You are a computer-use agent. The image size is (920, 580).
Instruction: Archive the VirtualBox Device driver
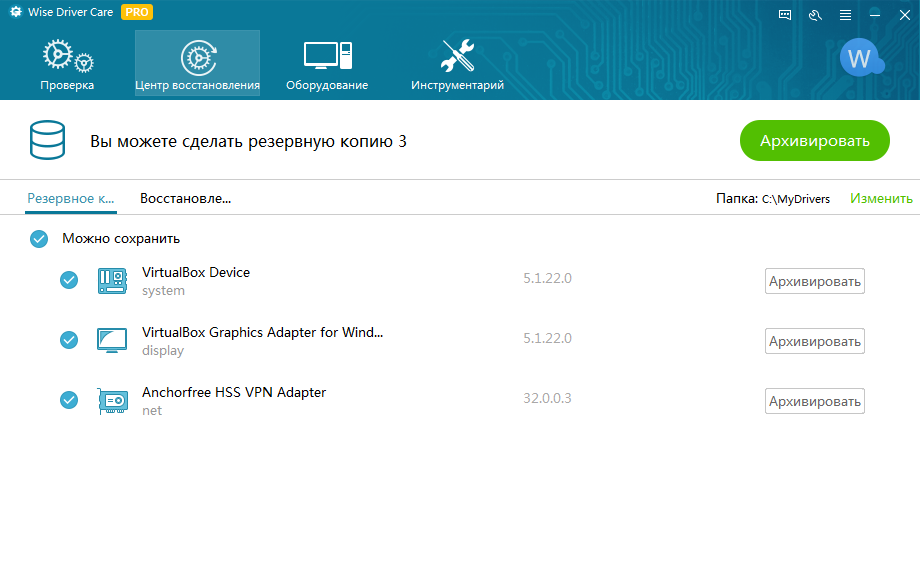814,281
